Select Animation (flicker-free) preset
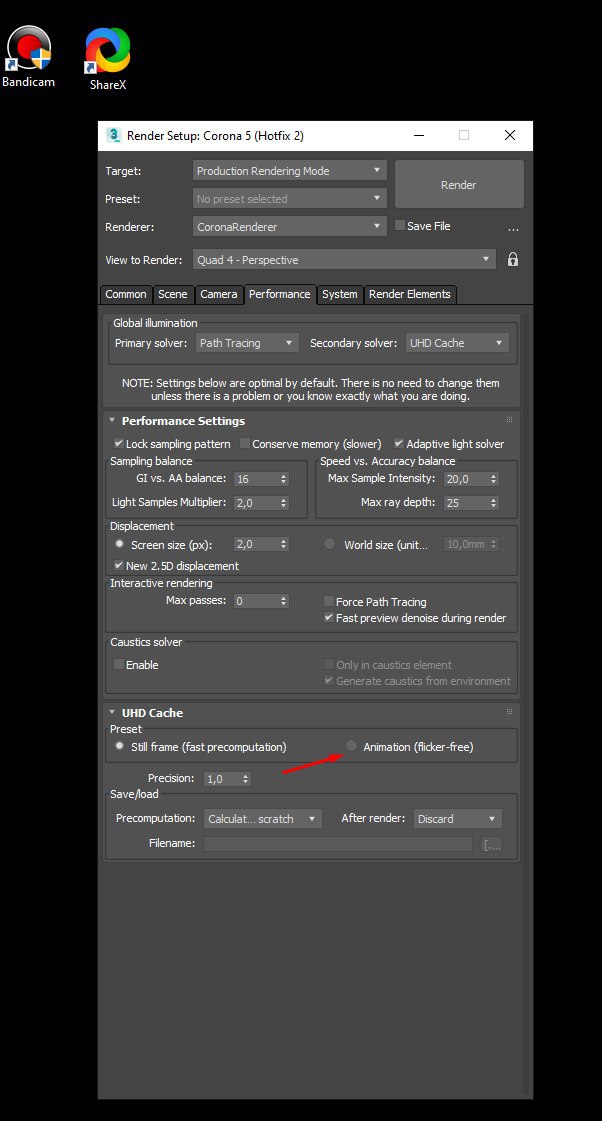 click(351, 746)
